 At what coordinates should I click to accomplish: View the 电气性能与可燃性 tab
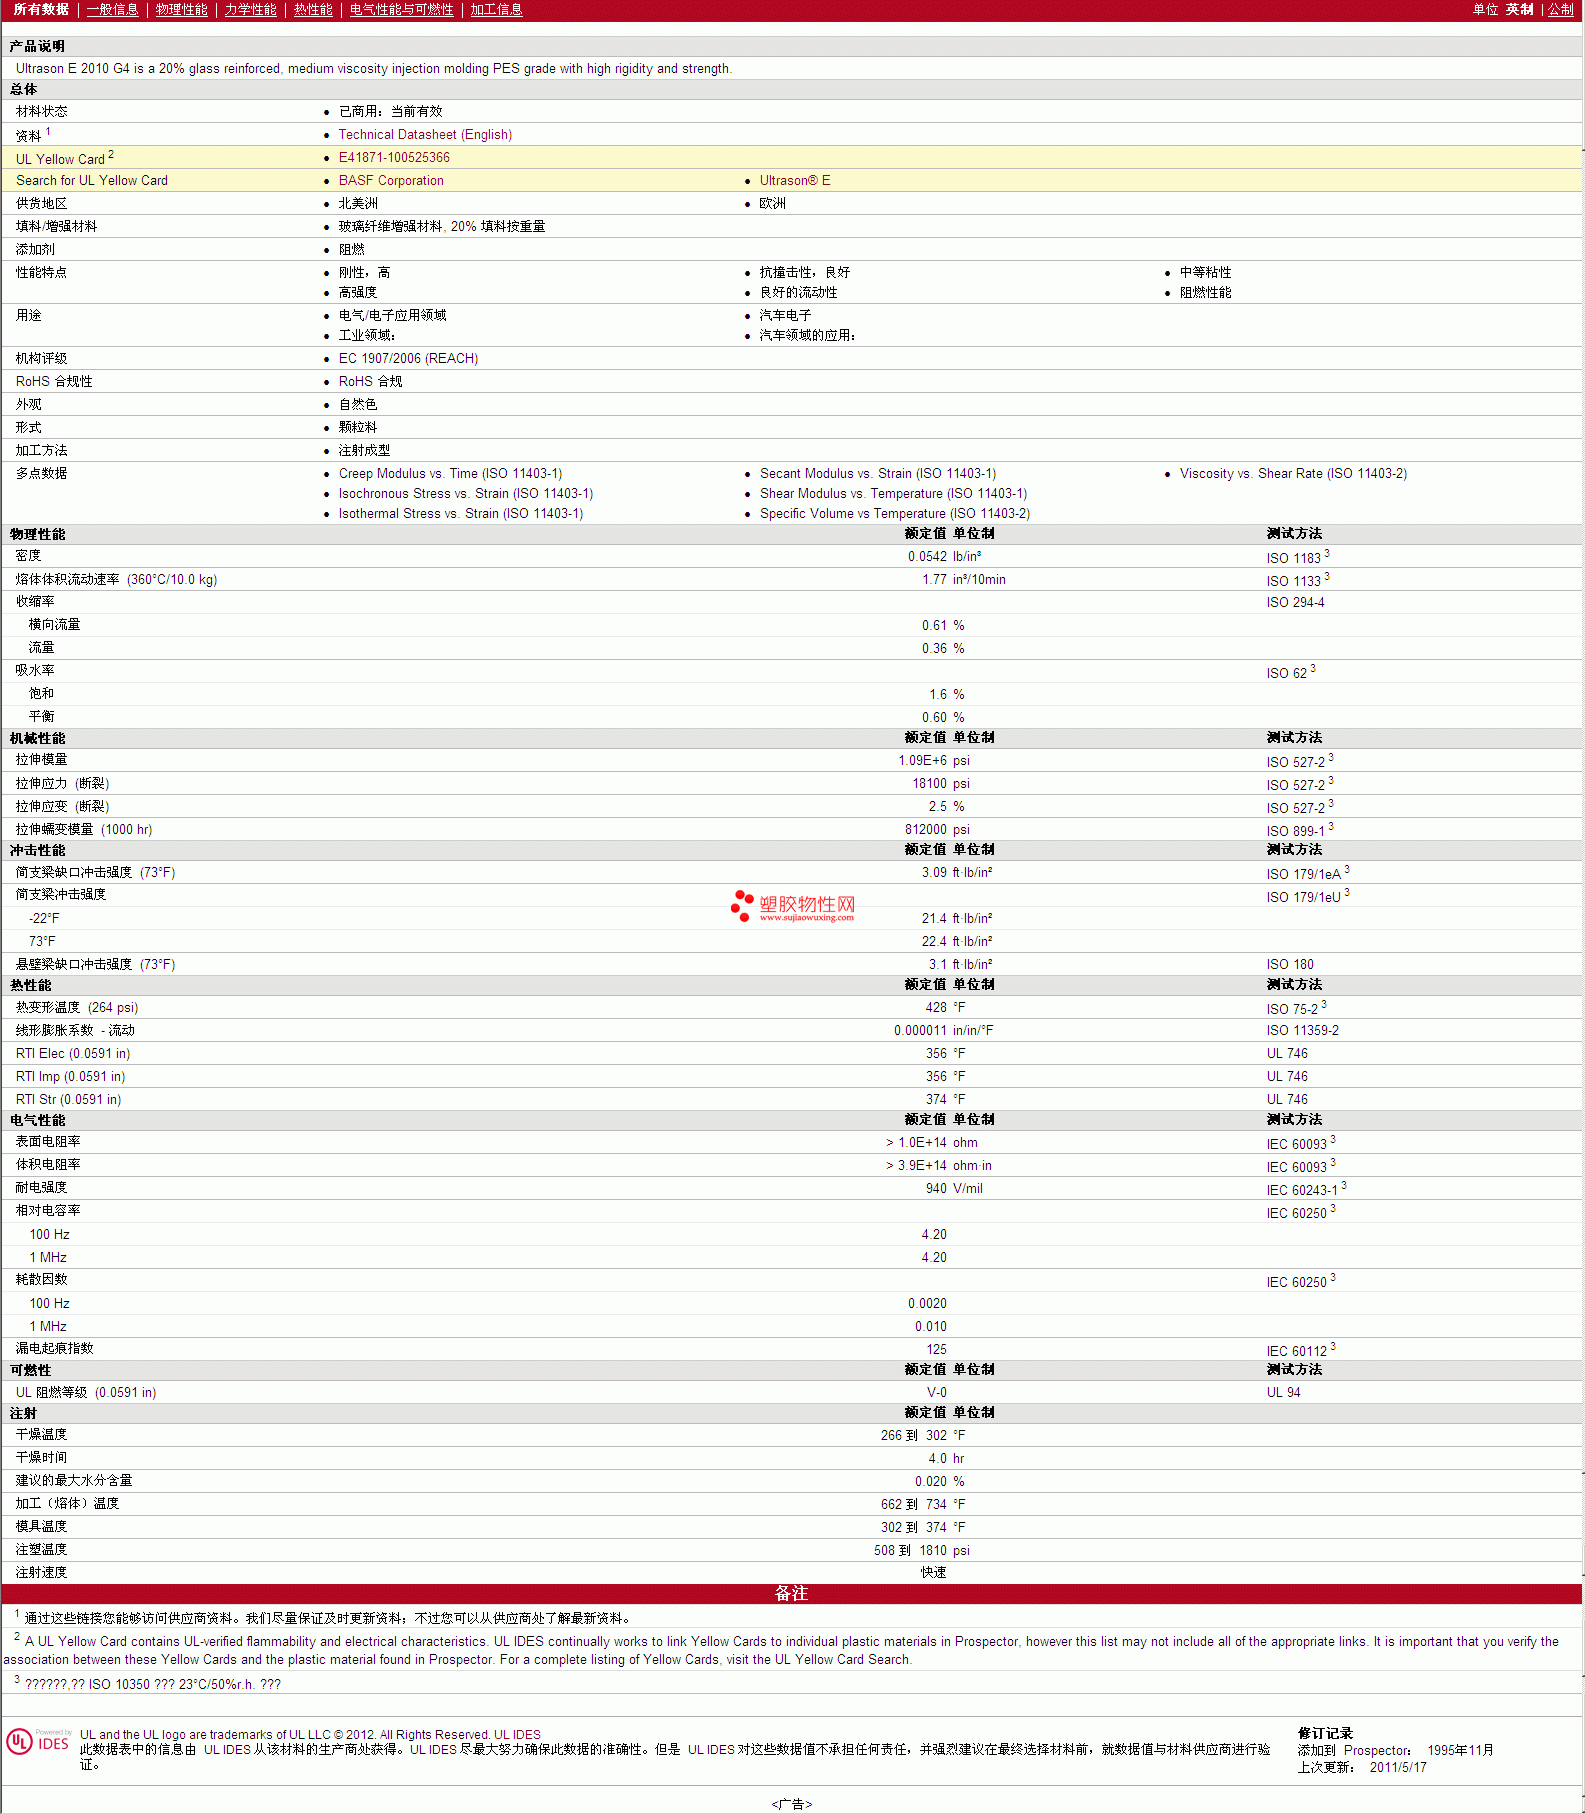click(x=401, y=10)
